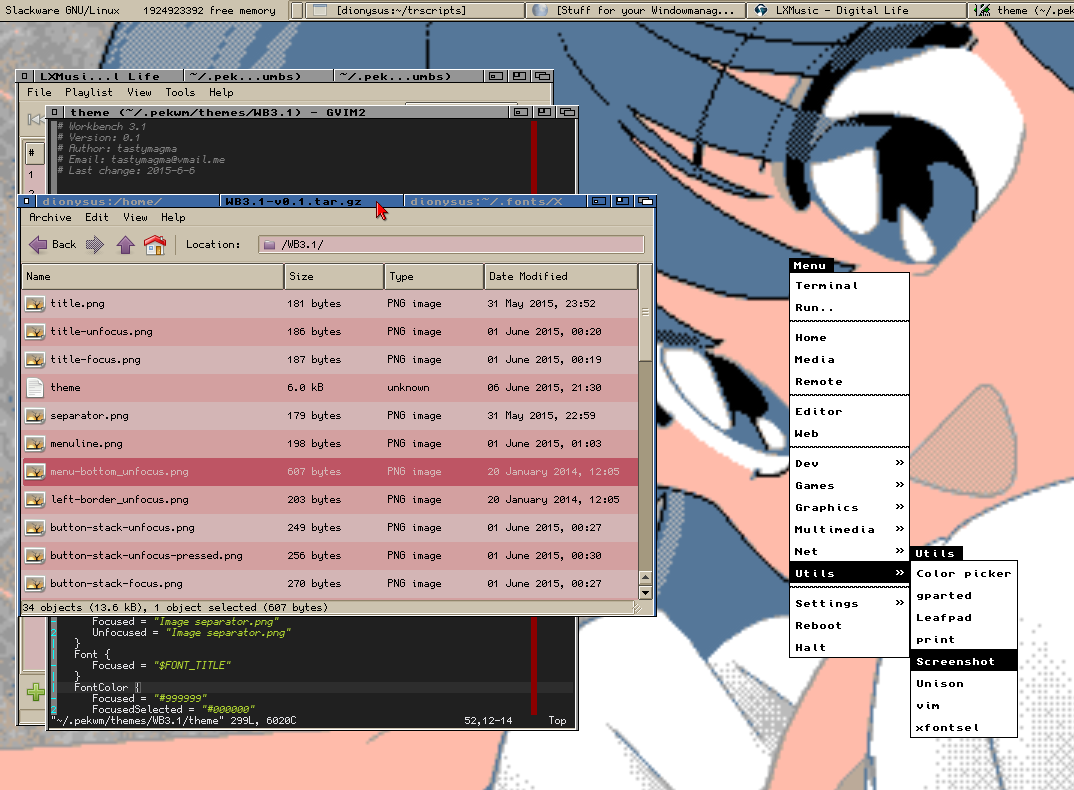Choose gparted in the Utils submenu
This screenshot has height=790, width=1074.
pos(964,596)
